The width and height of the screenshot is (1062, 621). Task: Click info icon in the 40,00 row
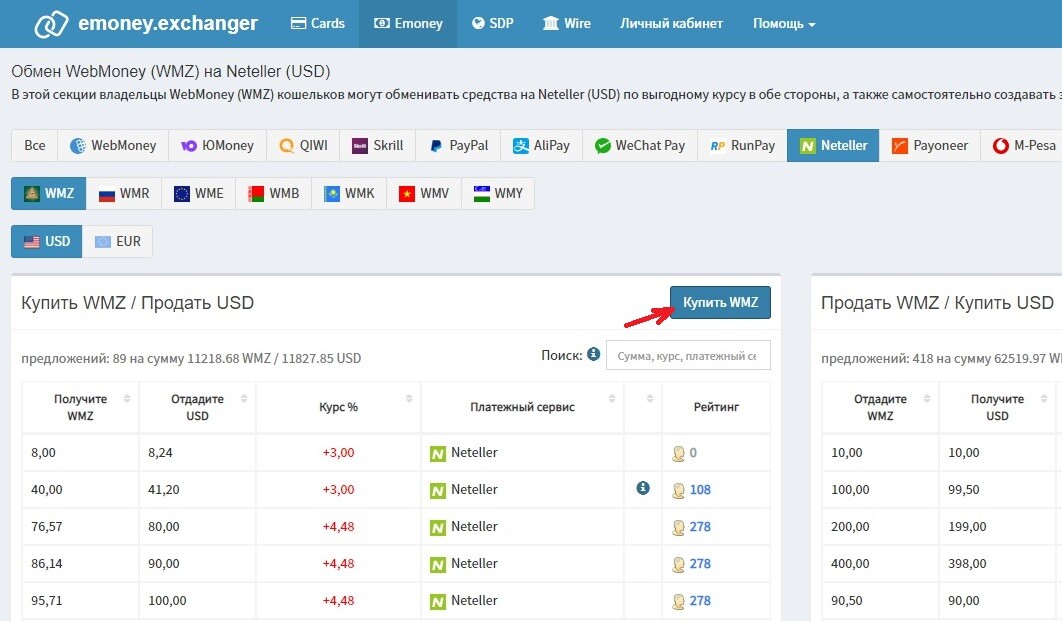coord(643,488)
